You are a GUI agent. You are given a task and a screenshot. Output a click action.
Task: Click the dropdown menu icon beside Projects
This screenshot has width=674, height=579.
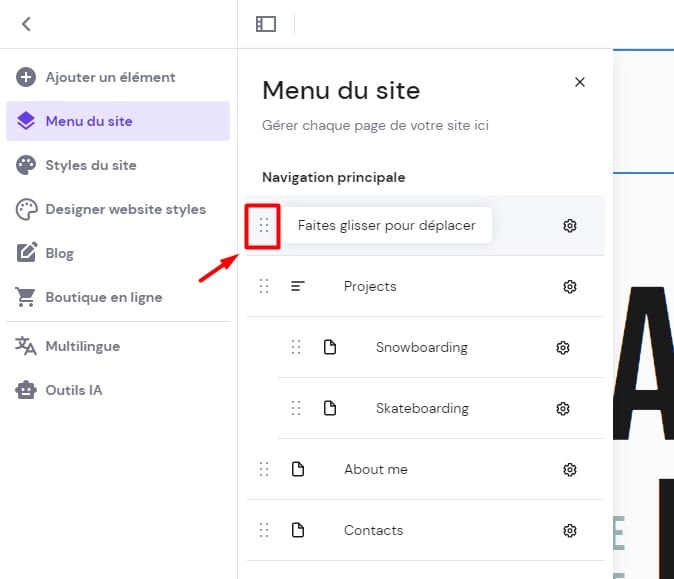(x=297, y=286)
